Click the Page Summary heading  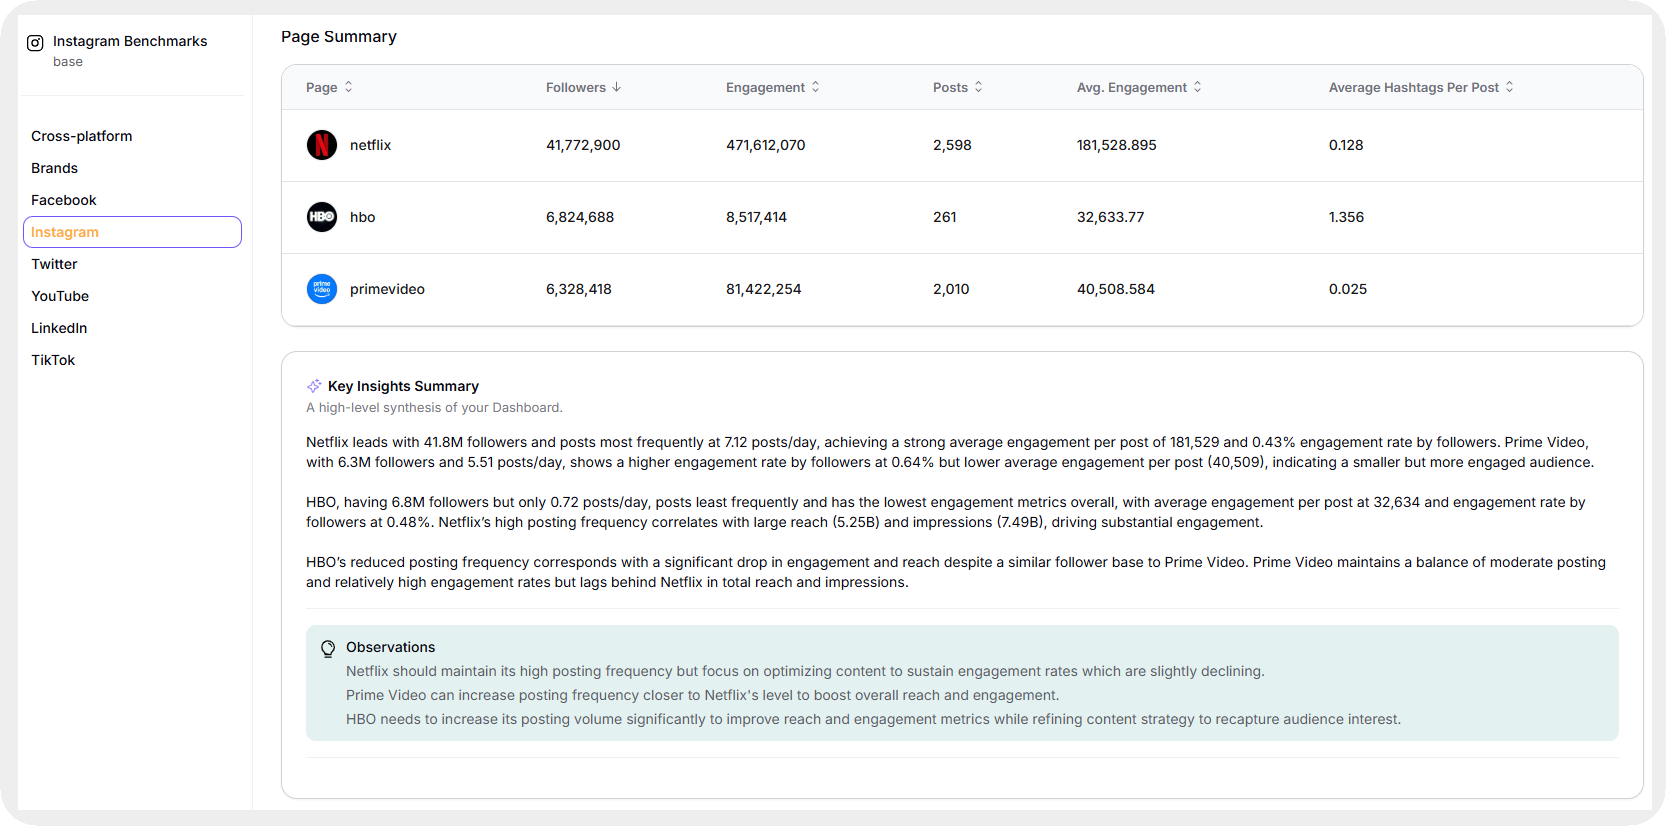339,37
